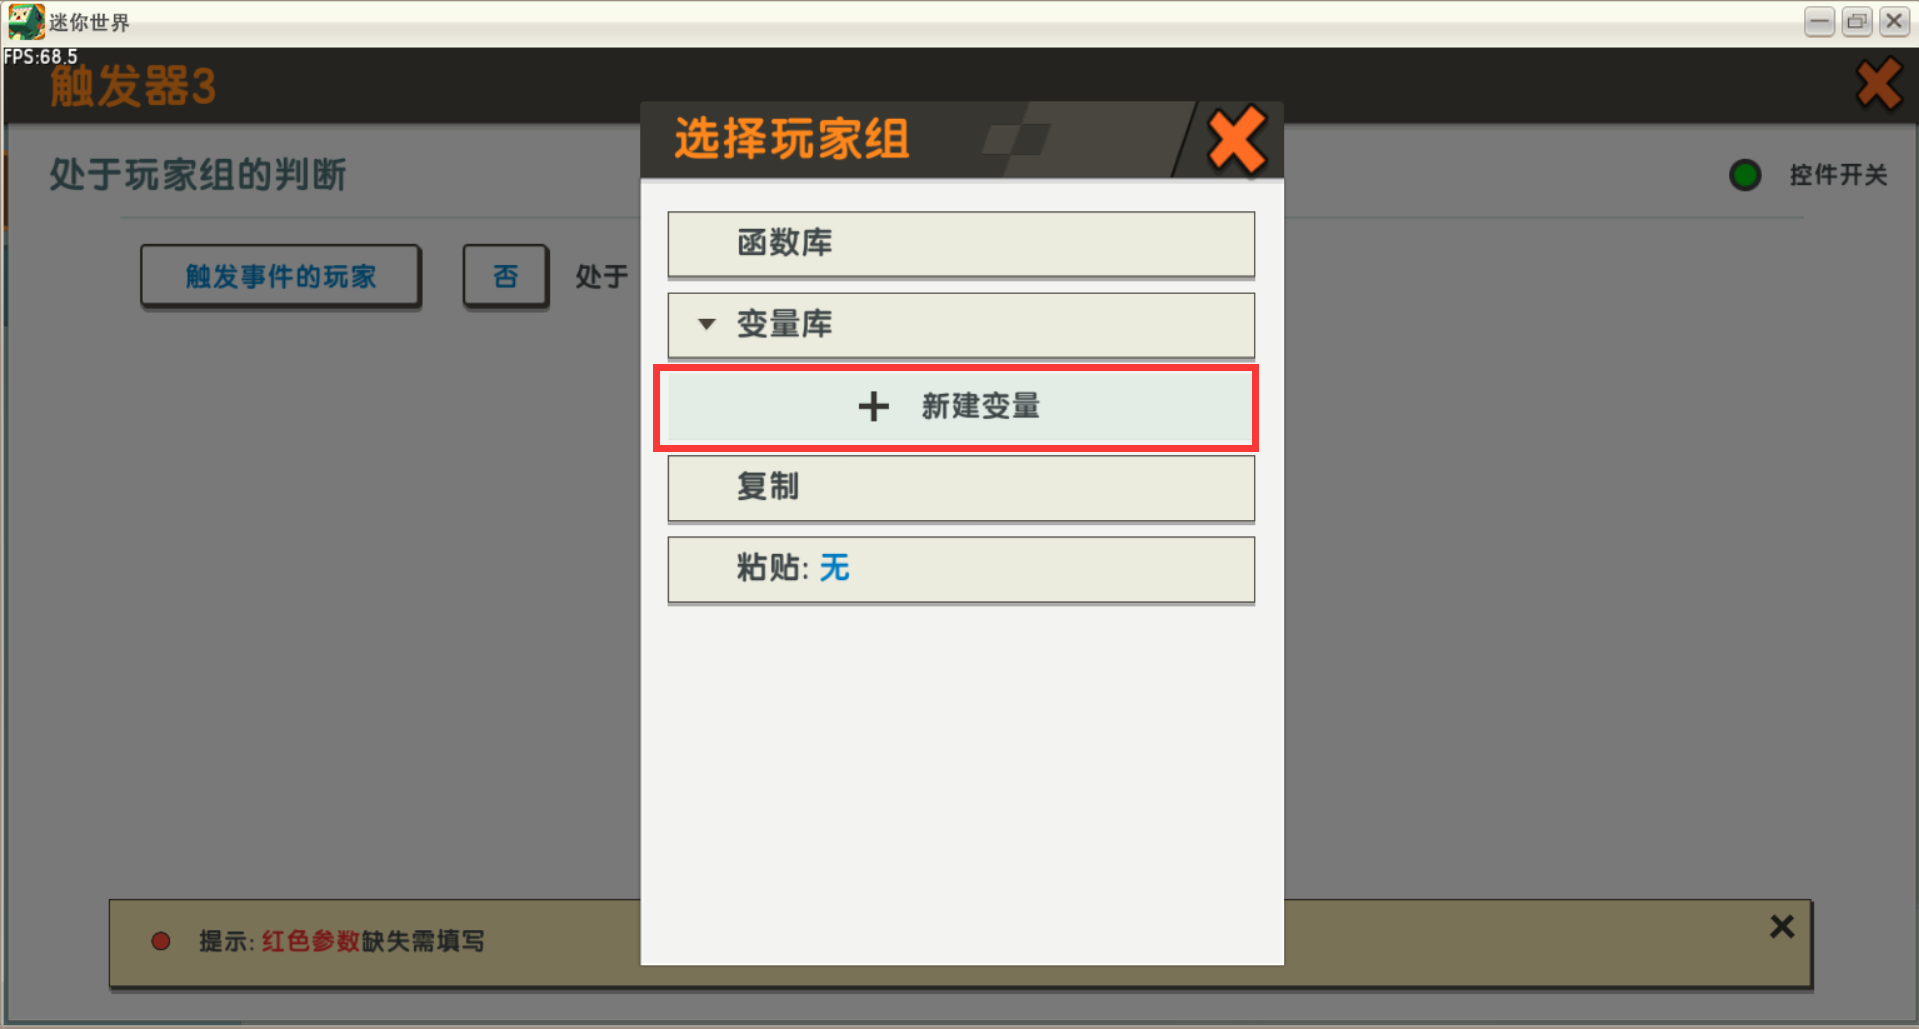The height and width of the screenshot is (1029, 1919).
Task: Click the plus icon beside 新建变量
Action: coord(873,406)
